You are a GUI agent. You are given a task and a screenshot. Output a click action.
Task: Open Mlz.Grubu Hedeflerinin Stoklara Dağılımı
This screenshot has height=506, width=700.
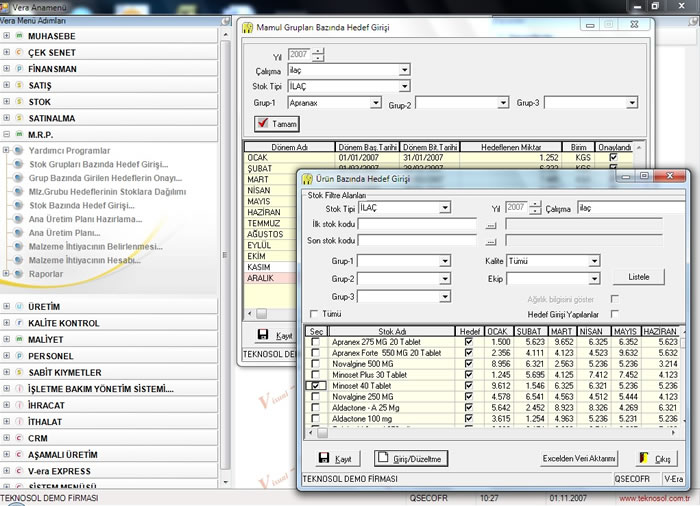tap(108, 192)
